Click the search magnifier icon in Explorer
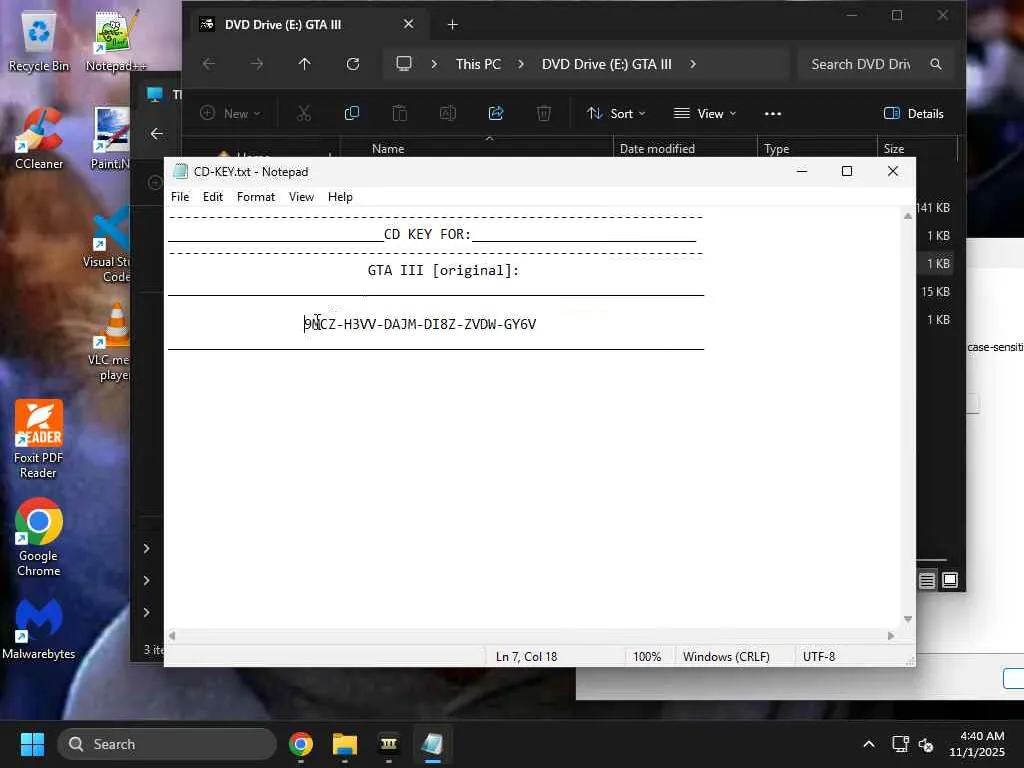The height and width of the screenshot is (768, 1024). click(x=936, y=64)
